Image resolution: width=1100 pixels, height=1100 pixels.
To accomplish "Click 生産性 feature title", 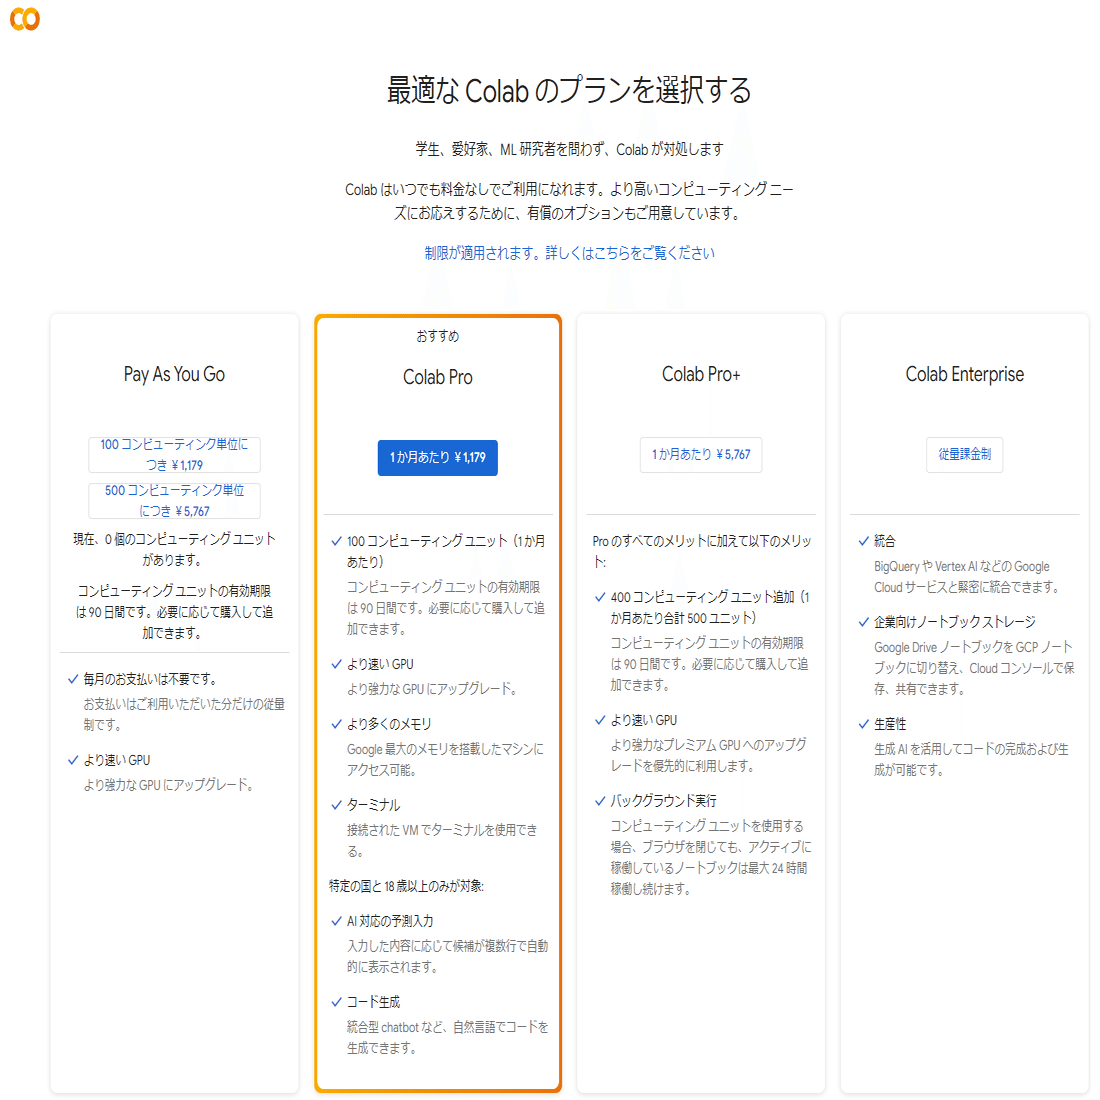I will pos(890,724).
